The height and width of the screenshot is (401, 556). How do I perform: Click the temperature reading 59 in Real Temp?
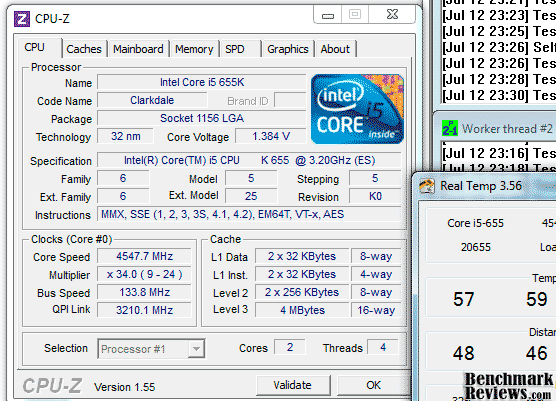[537, 299]
